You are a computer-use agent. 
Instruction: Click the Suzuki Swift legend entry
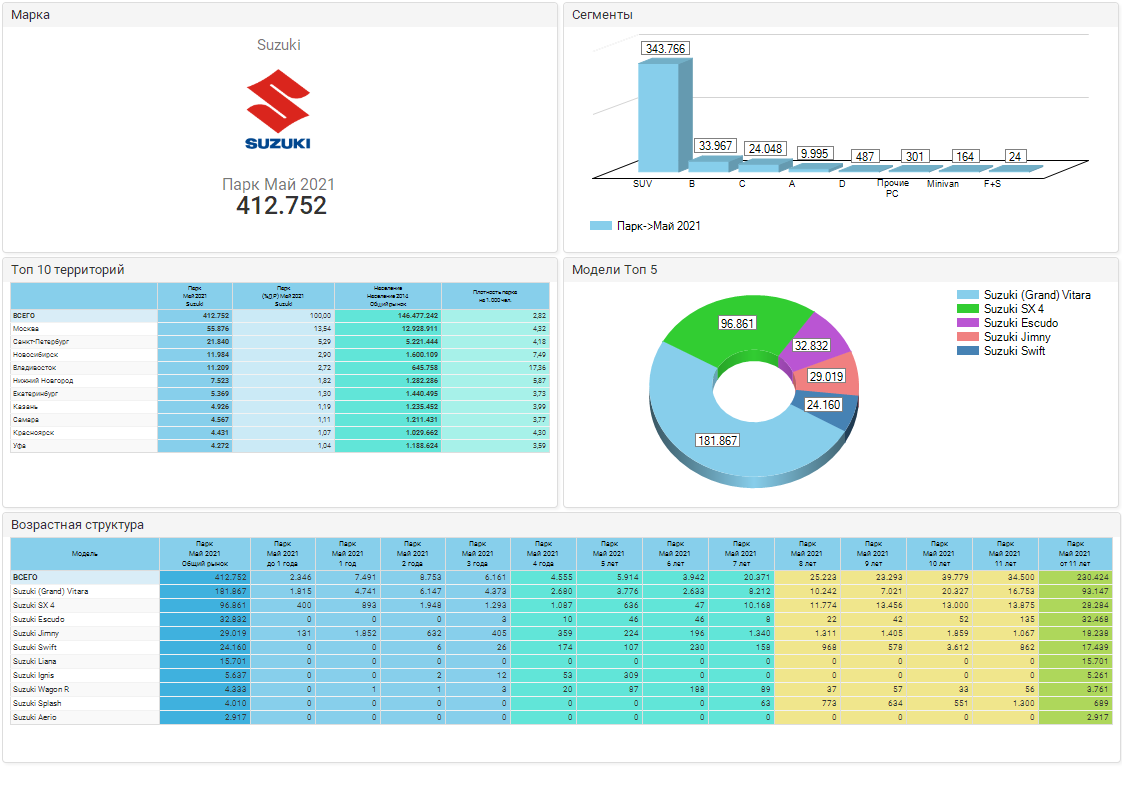pos(1014,351)
